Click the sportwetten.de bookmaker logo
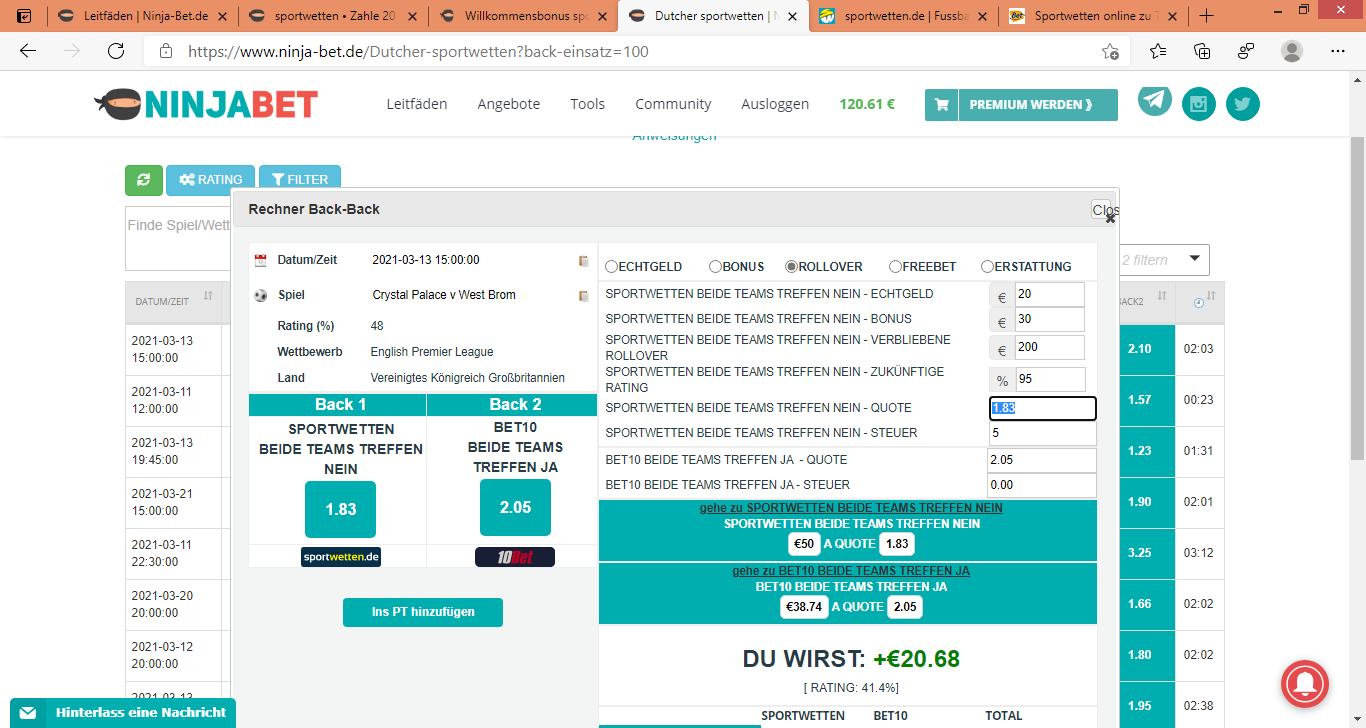Viewport: 1366px width, 728px height. 341,557
